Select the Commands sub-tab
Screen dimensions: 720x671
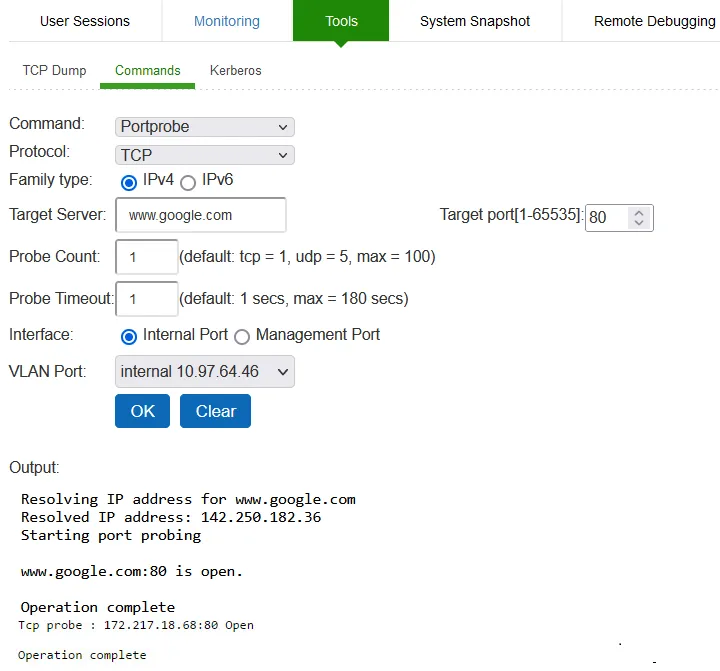pos(147,70)
